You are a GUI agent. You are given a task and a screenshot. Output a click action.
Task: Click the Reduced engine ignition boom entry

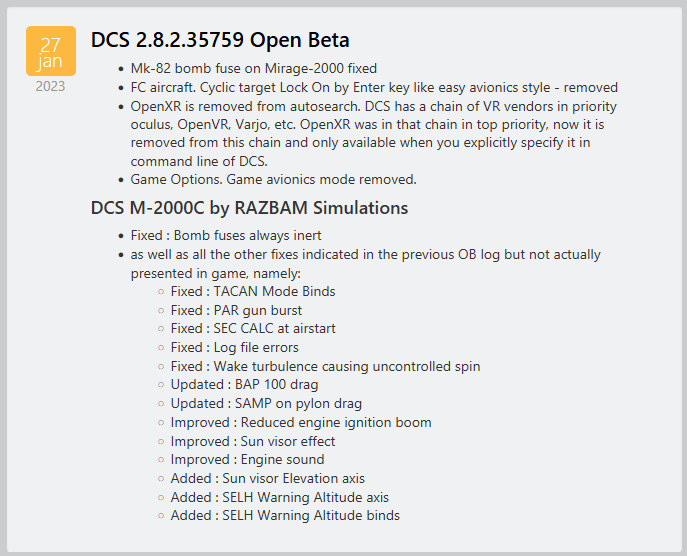pos(301,422)
